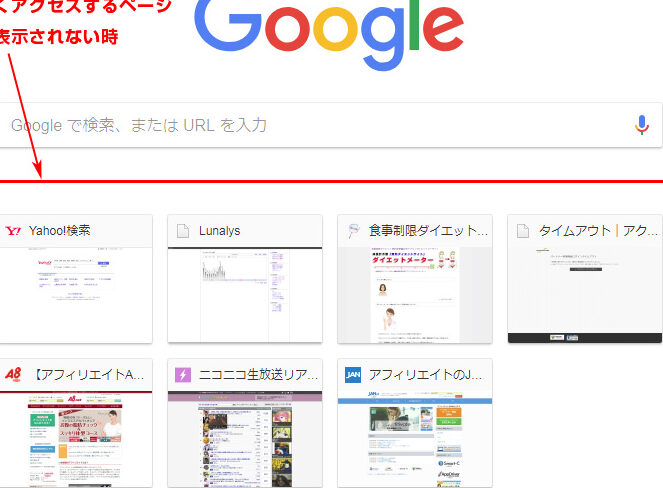Image resolution: width=663 pixels, height=488 pixels.
Task: Click the ダイエットメーター page thumbnail
Action: click(x=415, y=295)
